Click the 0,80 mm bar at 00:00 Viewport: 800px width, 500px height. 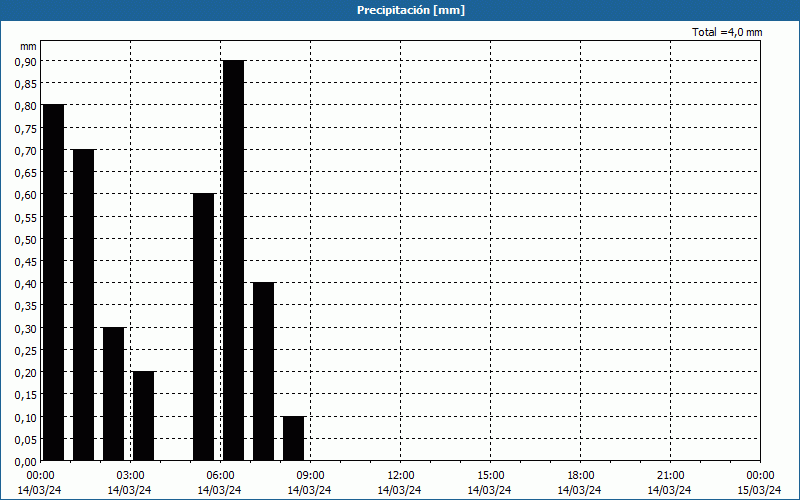coord(54,283)
